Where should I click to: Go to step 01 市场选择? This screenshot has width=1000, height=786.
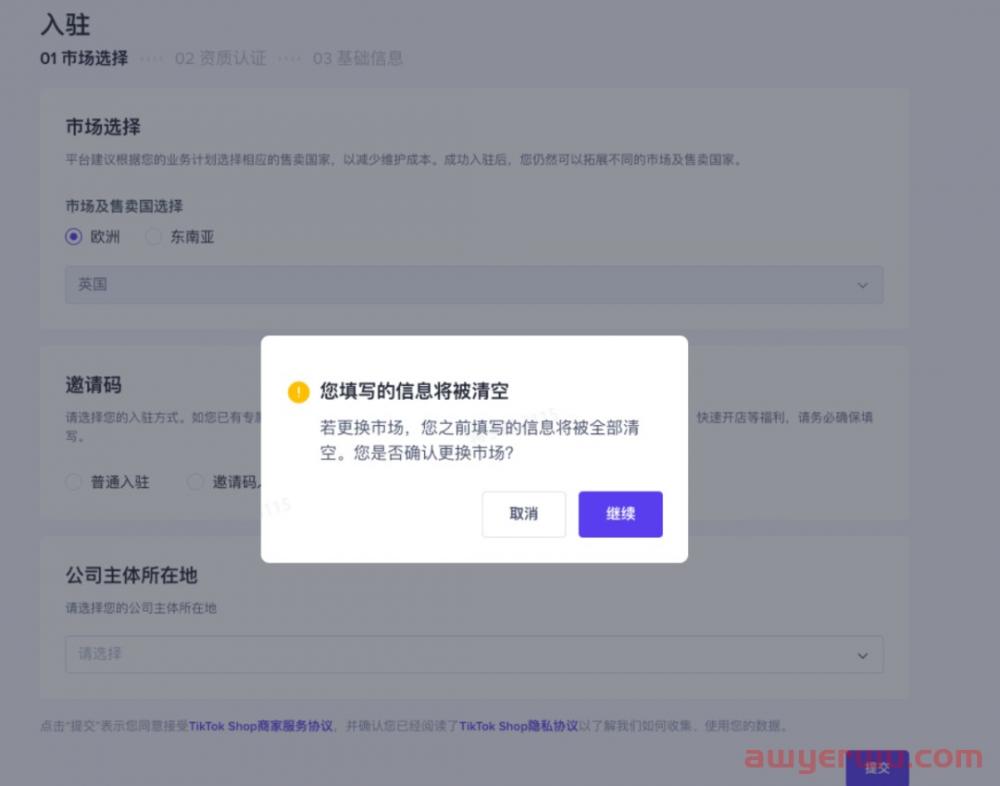click(84, 59)
